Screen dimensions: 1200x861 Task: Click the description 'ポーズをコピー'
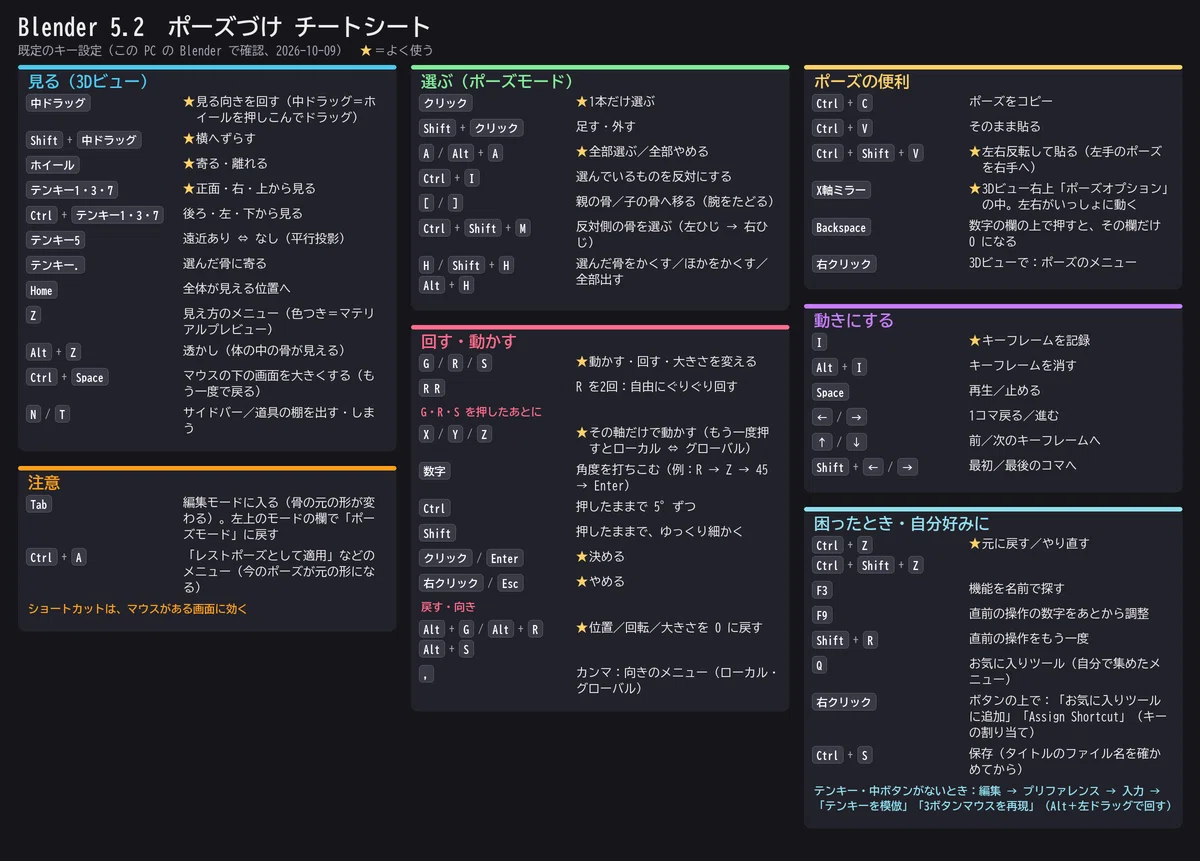click(1011, 102)
